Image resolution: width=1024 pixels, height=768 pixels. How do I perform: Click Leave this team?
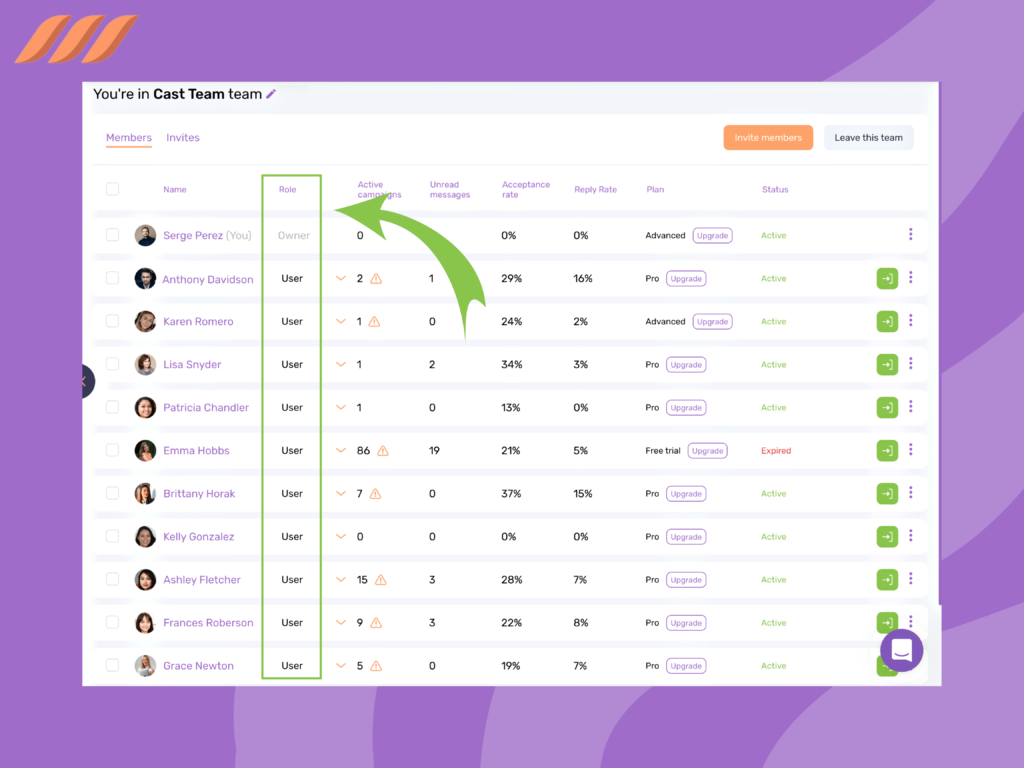click(x=868, y=137)
